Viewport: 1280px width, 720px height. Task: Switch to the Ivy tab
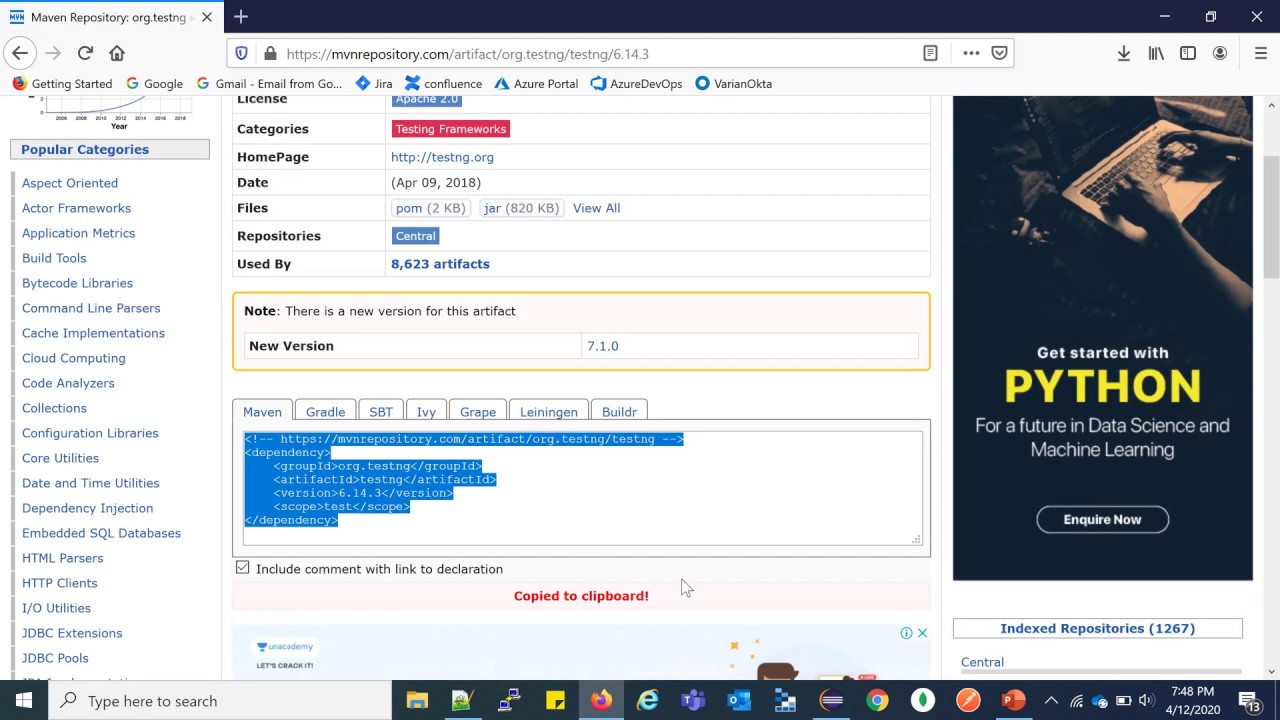pyautogui.click(x=426, y=412)
